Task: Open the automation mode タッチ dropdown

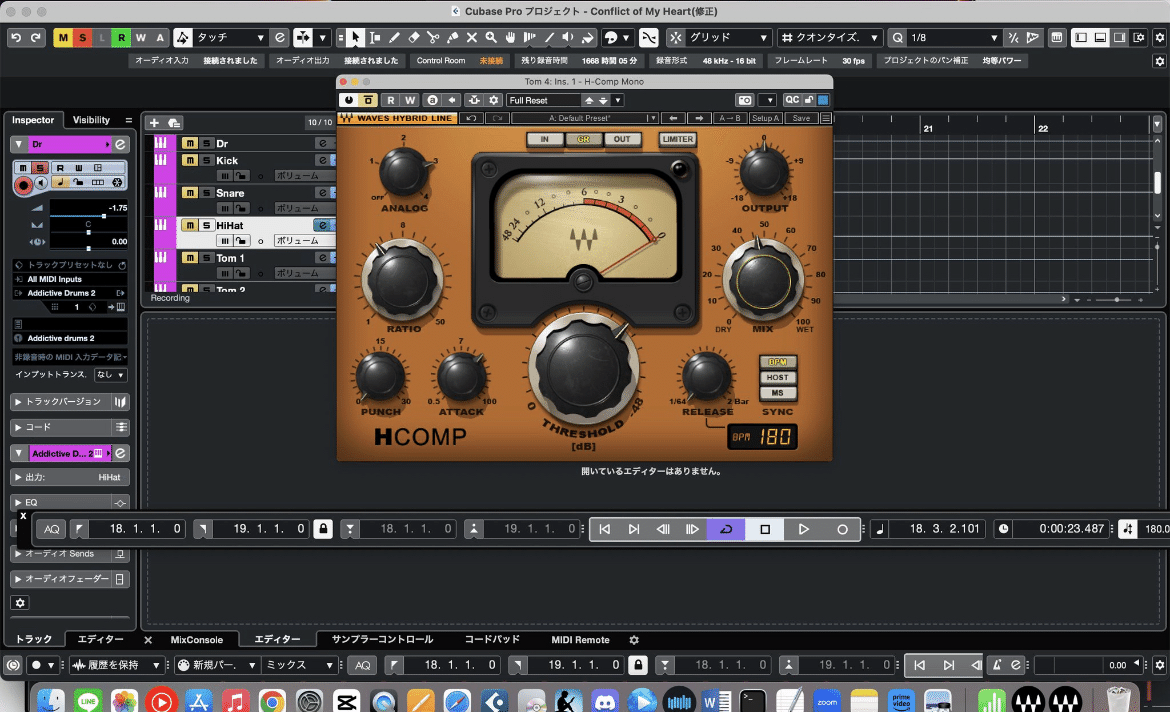Action: coord(230,37)
